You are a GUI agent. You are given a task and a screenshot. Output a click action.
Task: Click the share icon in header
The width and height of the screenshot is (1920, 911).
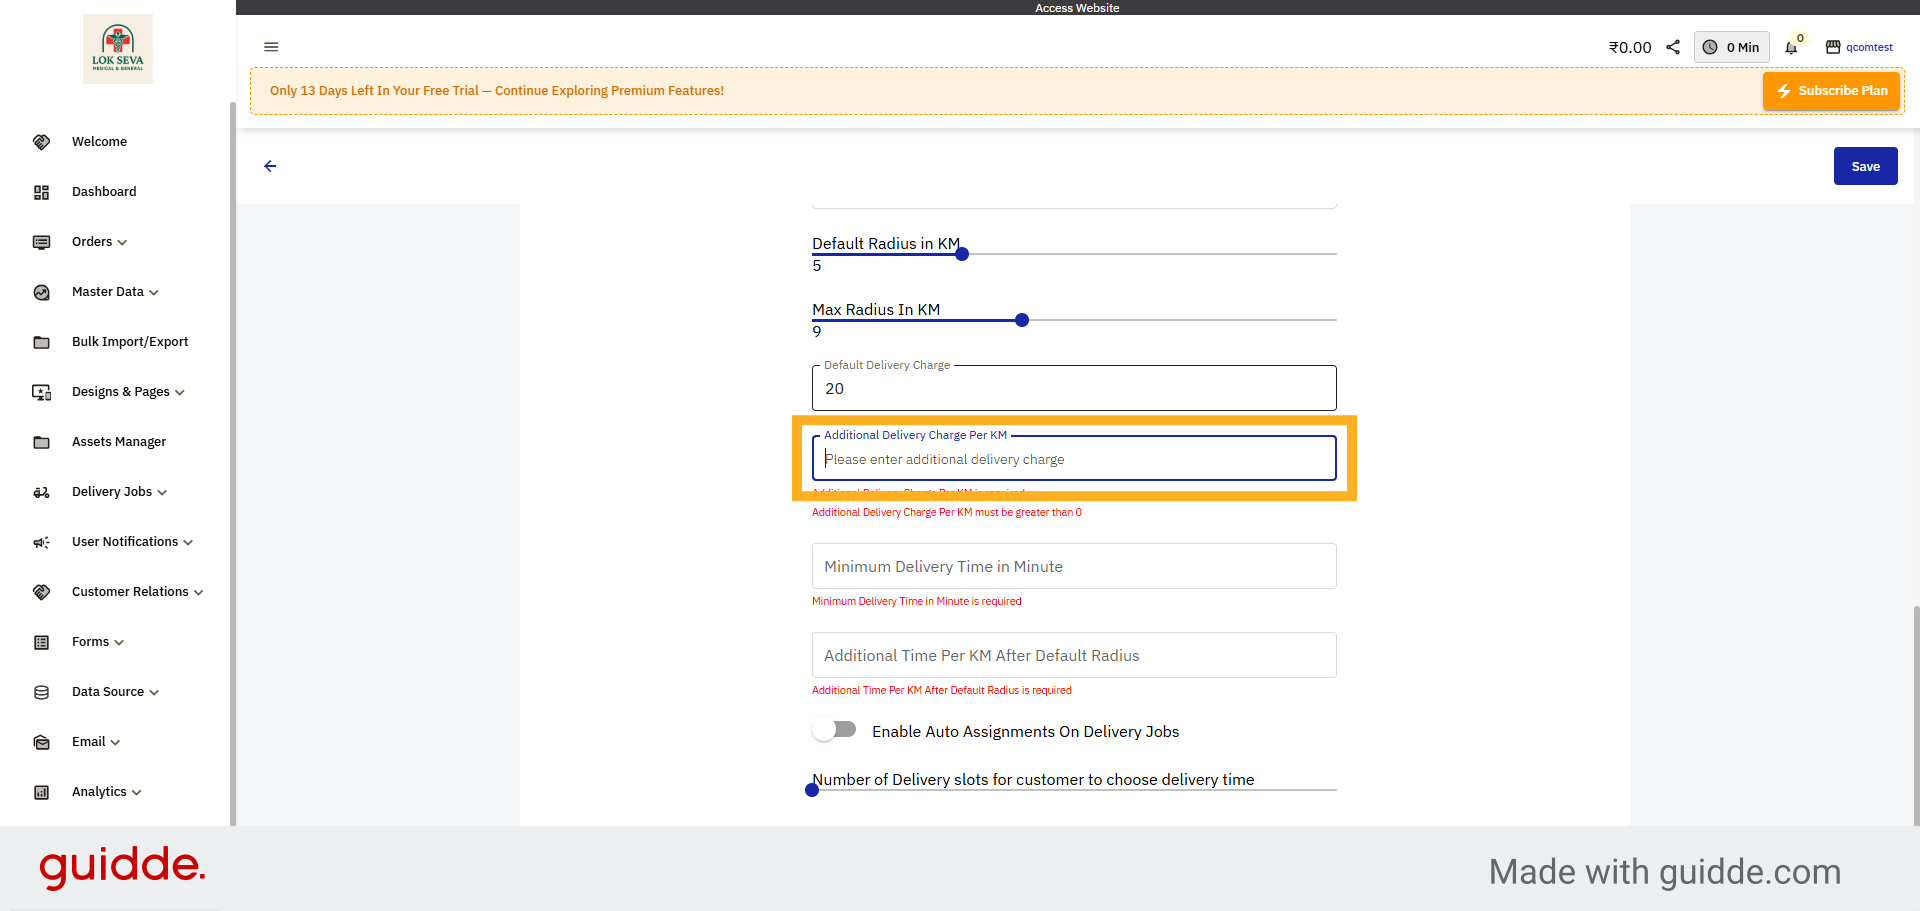point(1673,47)
